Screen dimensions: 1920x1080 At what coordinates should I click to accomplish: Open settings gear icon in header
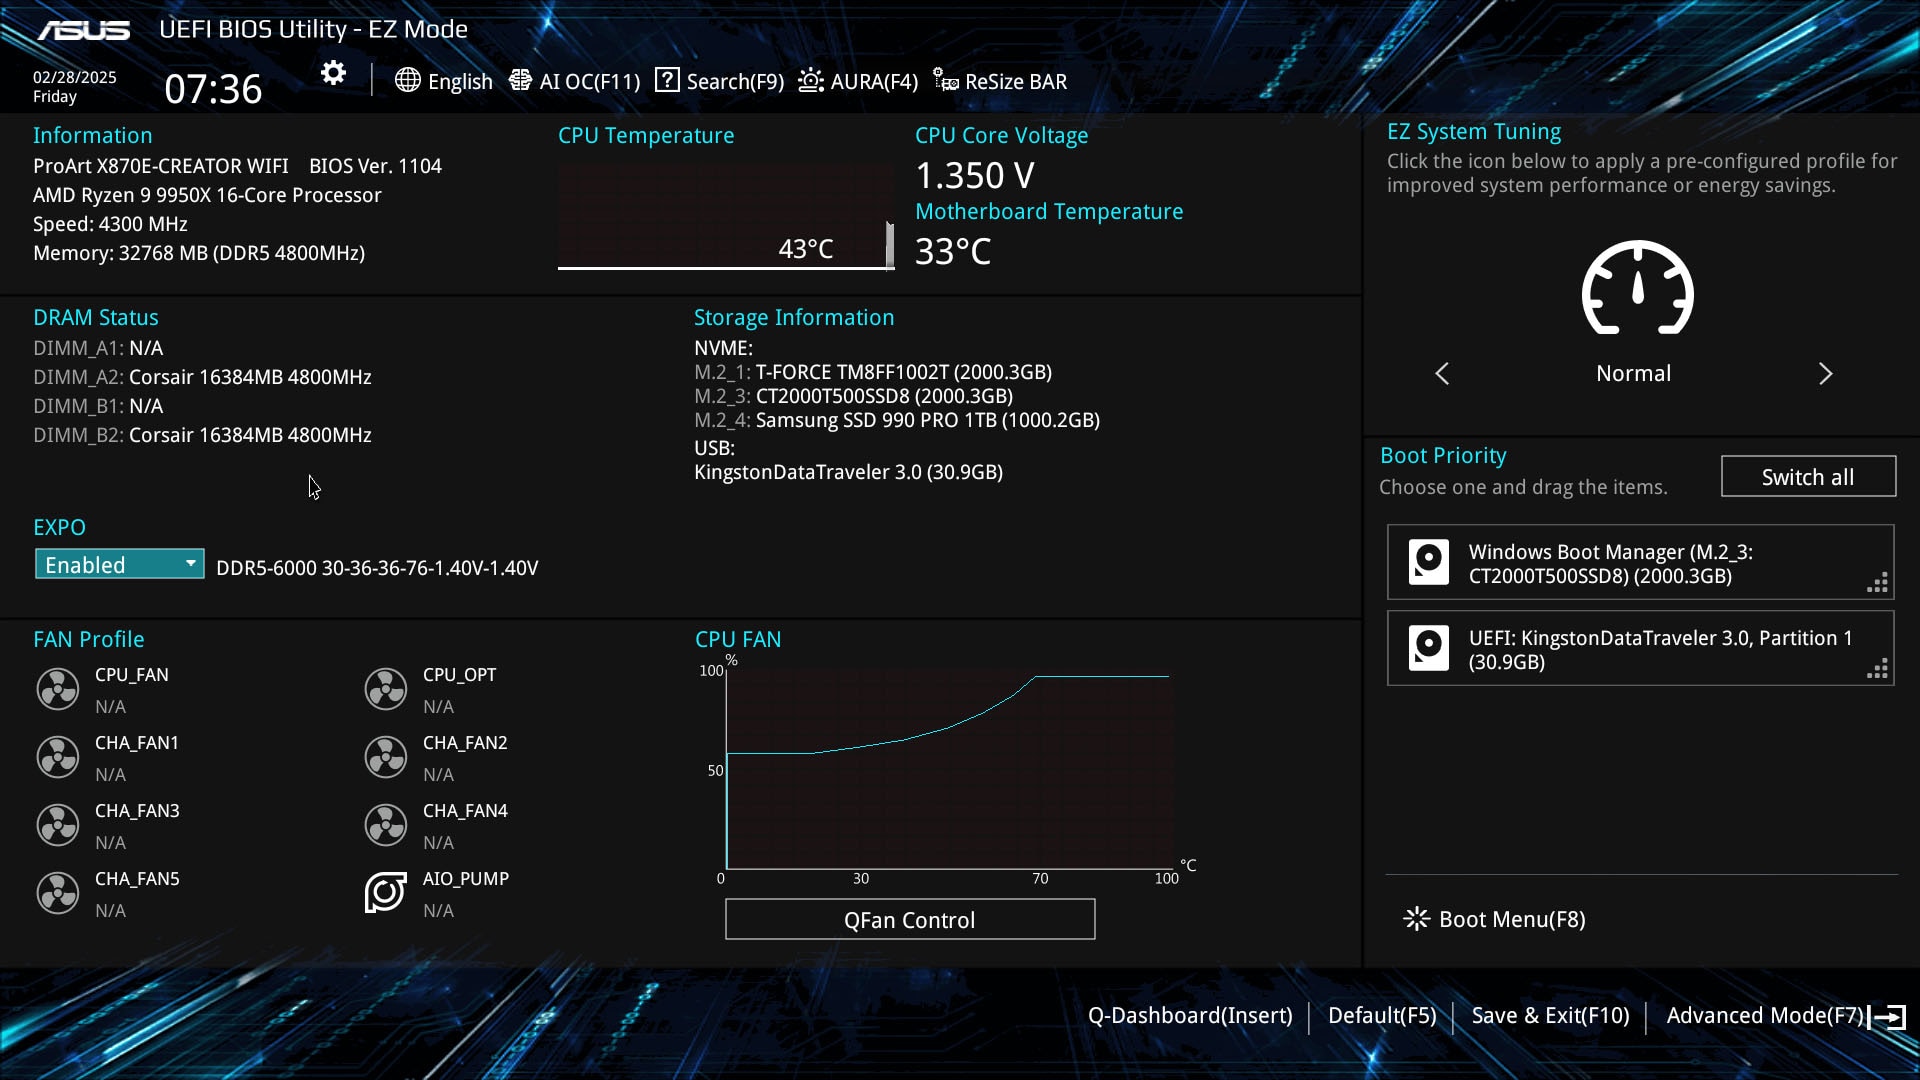(x=333, y=73)
